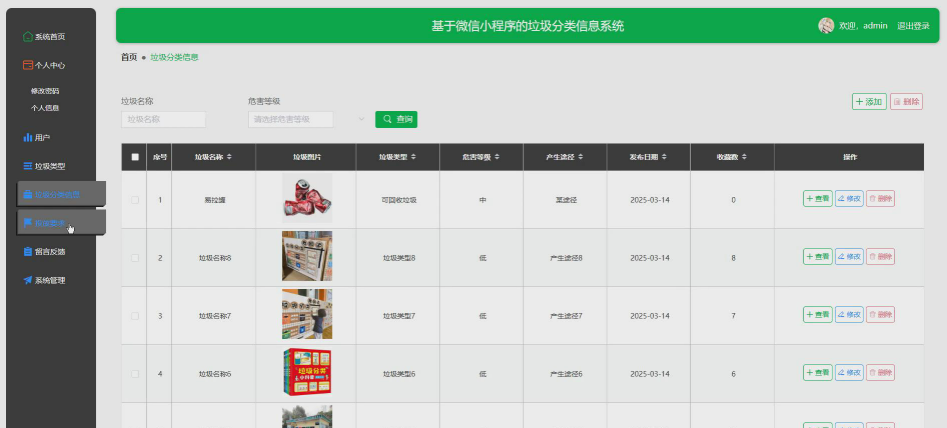Click the card icon beside 个人中心
The image size is (947, 428).
click(x=27, y=65)
